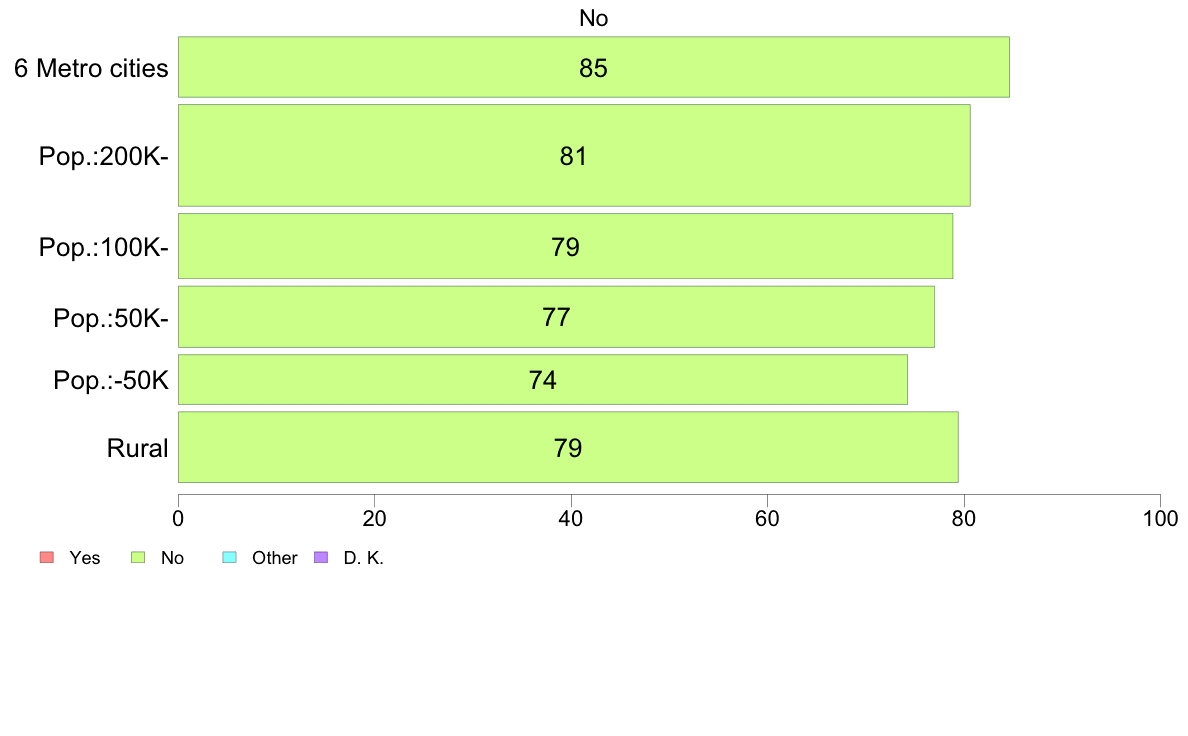Select the Pop.:50K- bar showing 77
The image size is (1188, 736).
[x=556, y=317]
